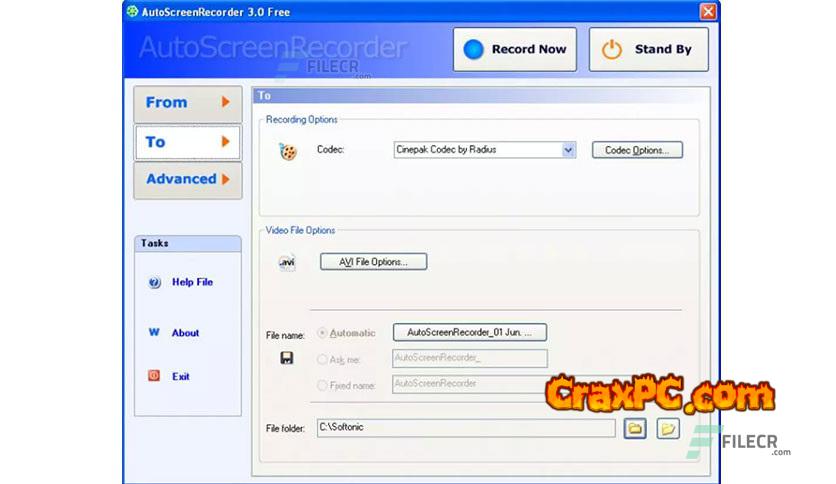Viewport: 836px width, 484px height.
Task: Open the file folder in explorer icon
Action: [x=668, y=428]
